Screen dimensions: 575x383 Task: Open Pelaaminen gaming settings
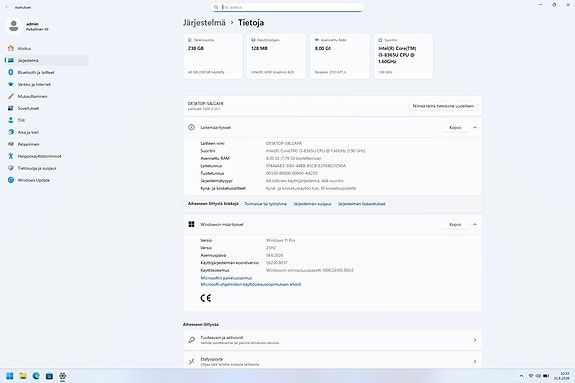coord(47,144)
